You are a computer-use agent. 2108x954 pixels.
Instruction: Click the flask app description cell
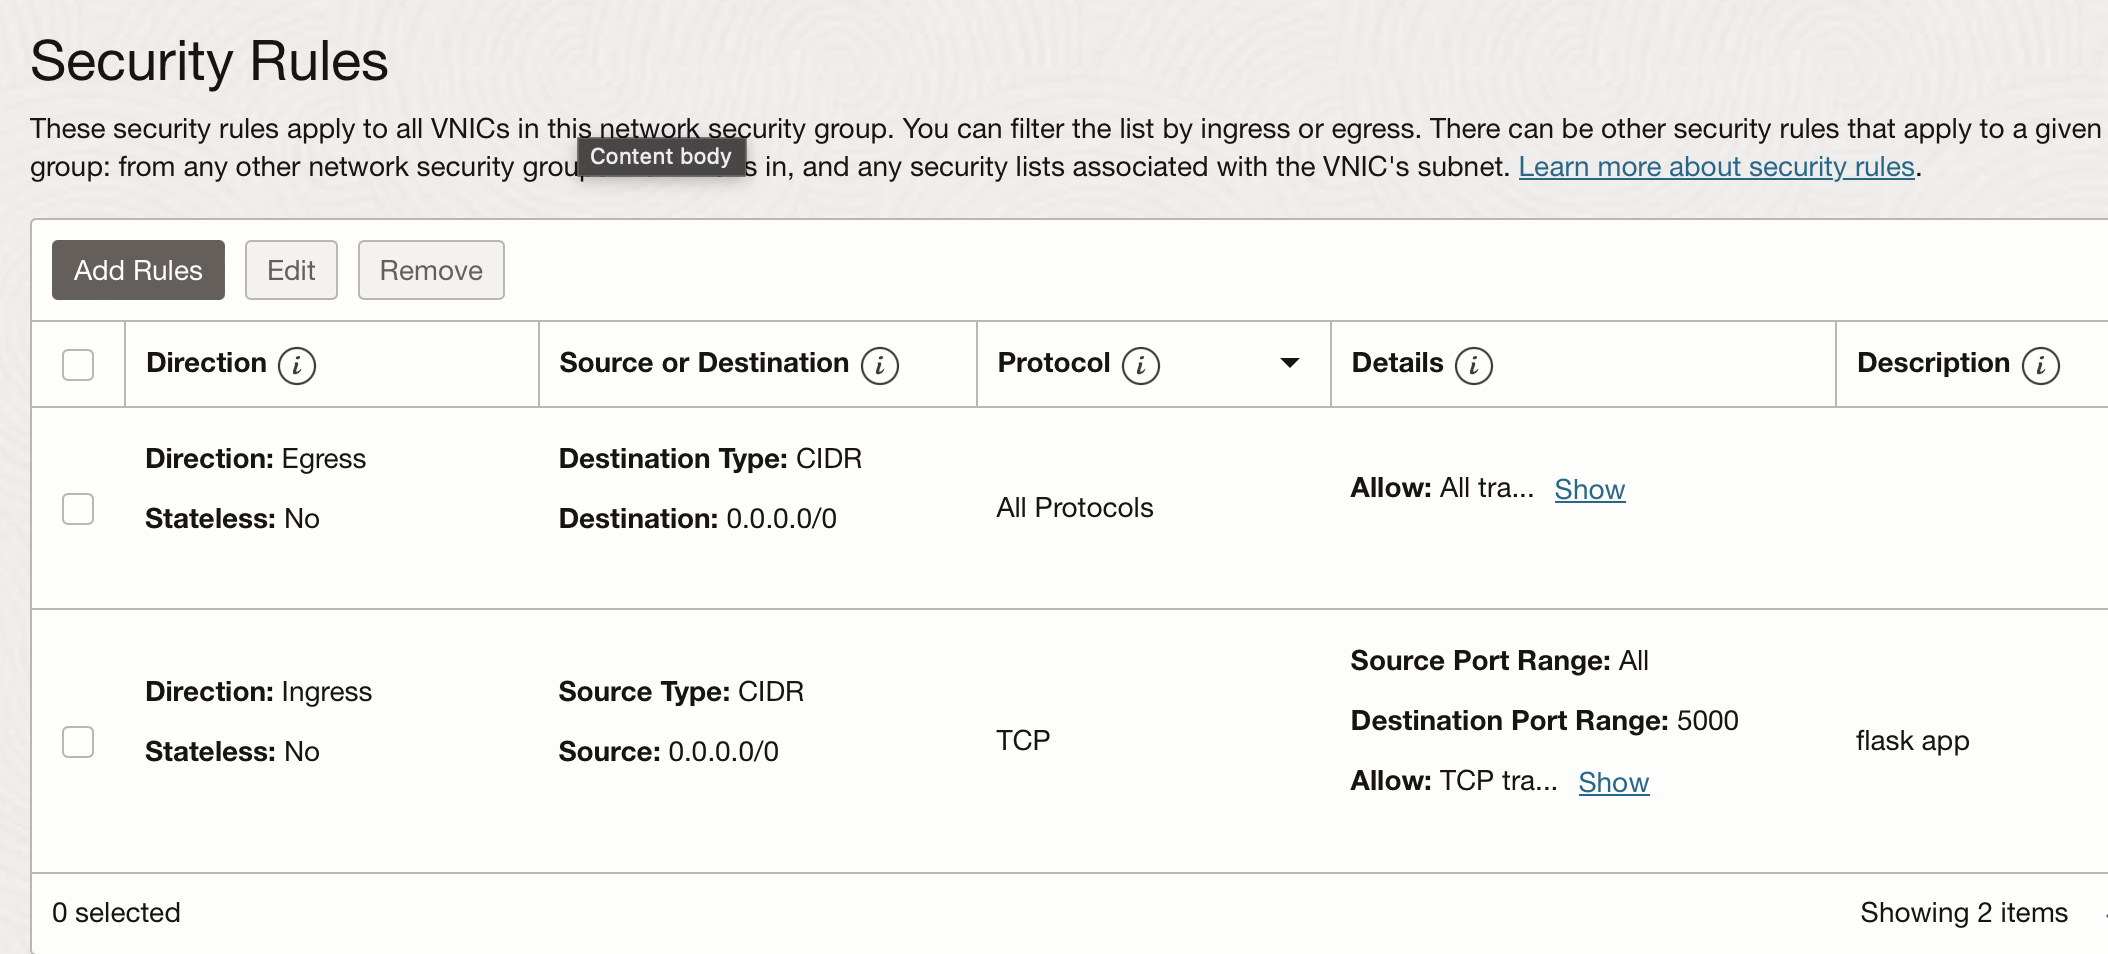coord(1912,741)
